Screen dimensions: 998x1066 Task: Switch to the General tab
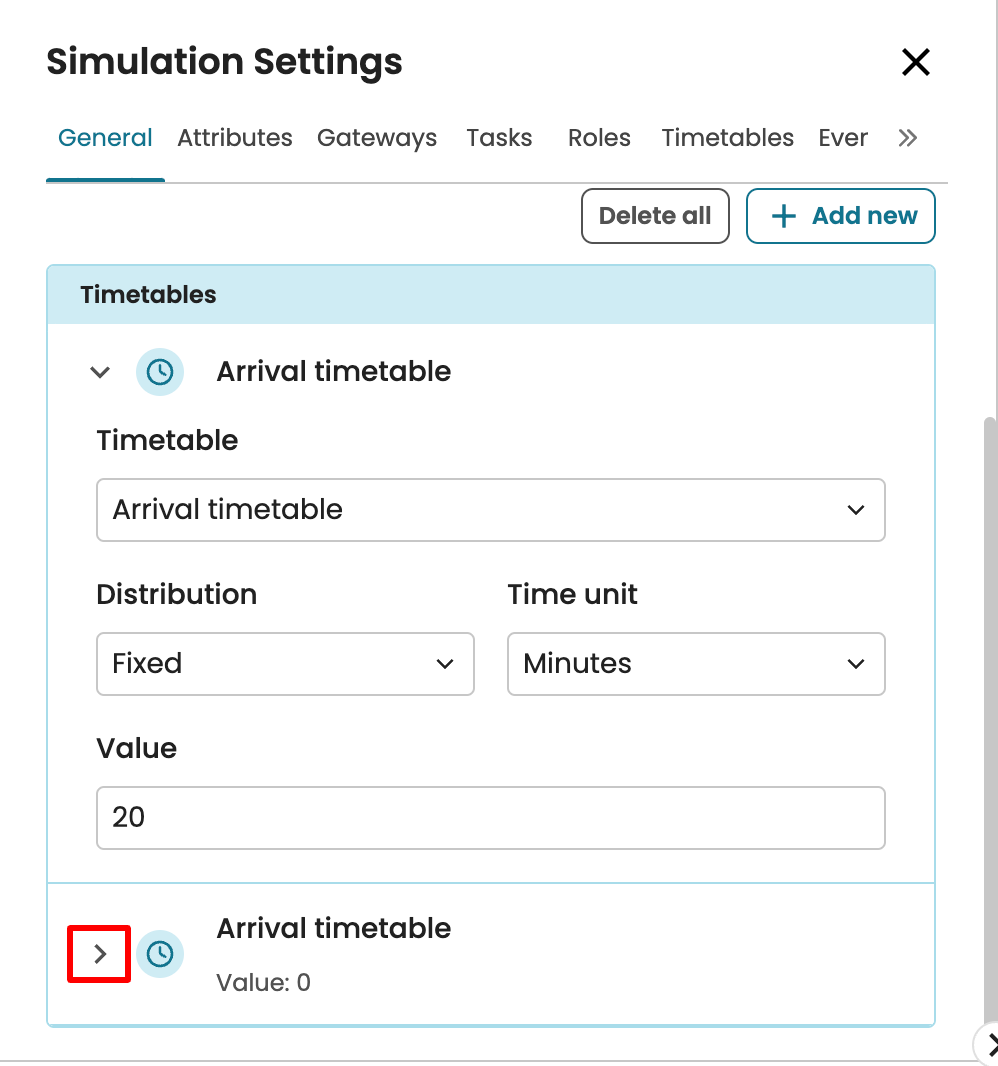(x=105, y=138)
